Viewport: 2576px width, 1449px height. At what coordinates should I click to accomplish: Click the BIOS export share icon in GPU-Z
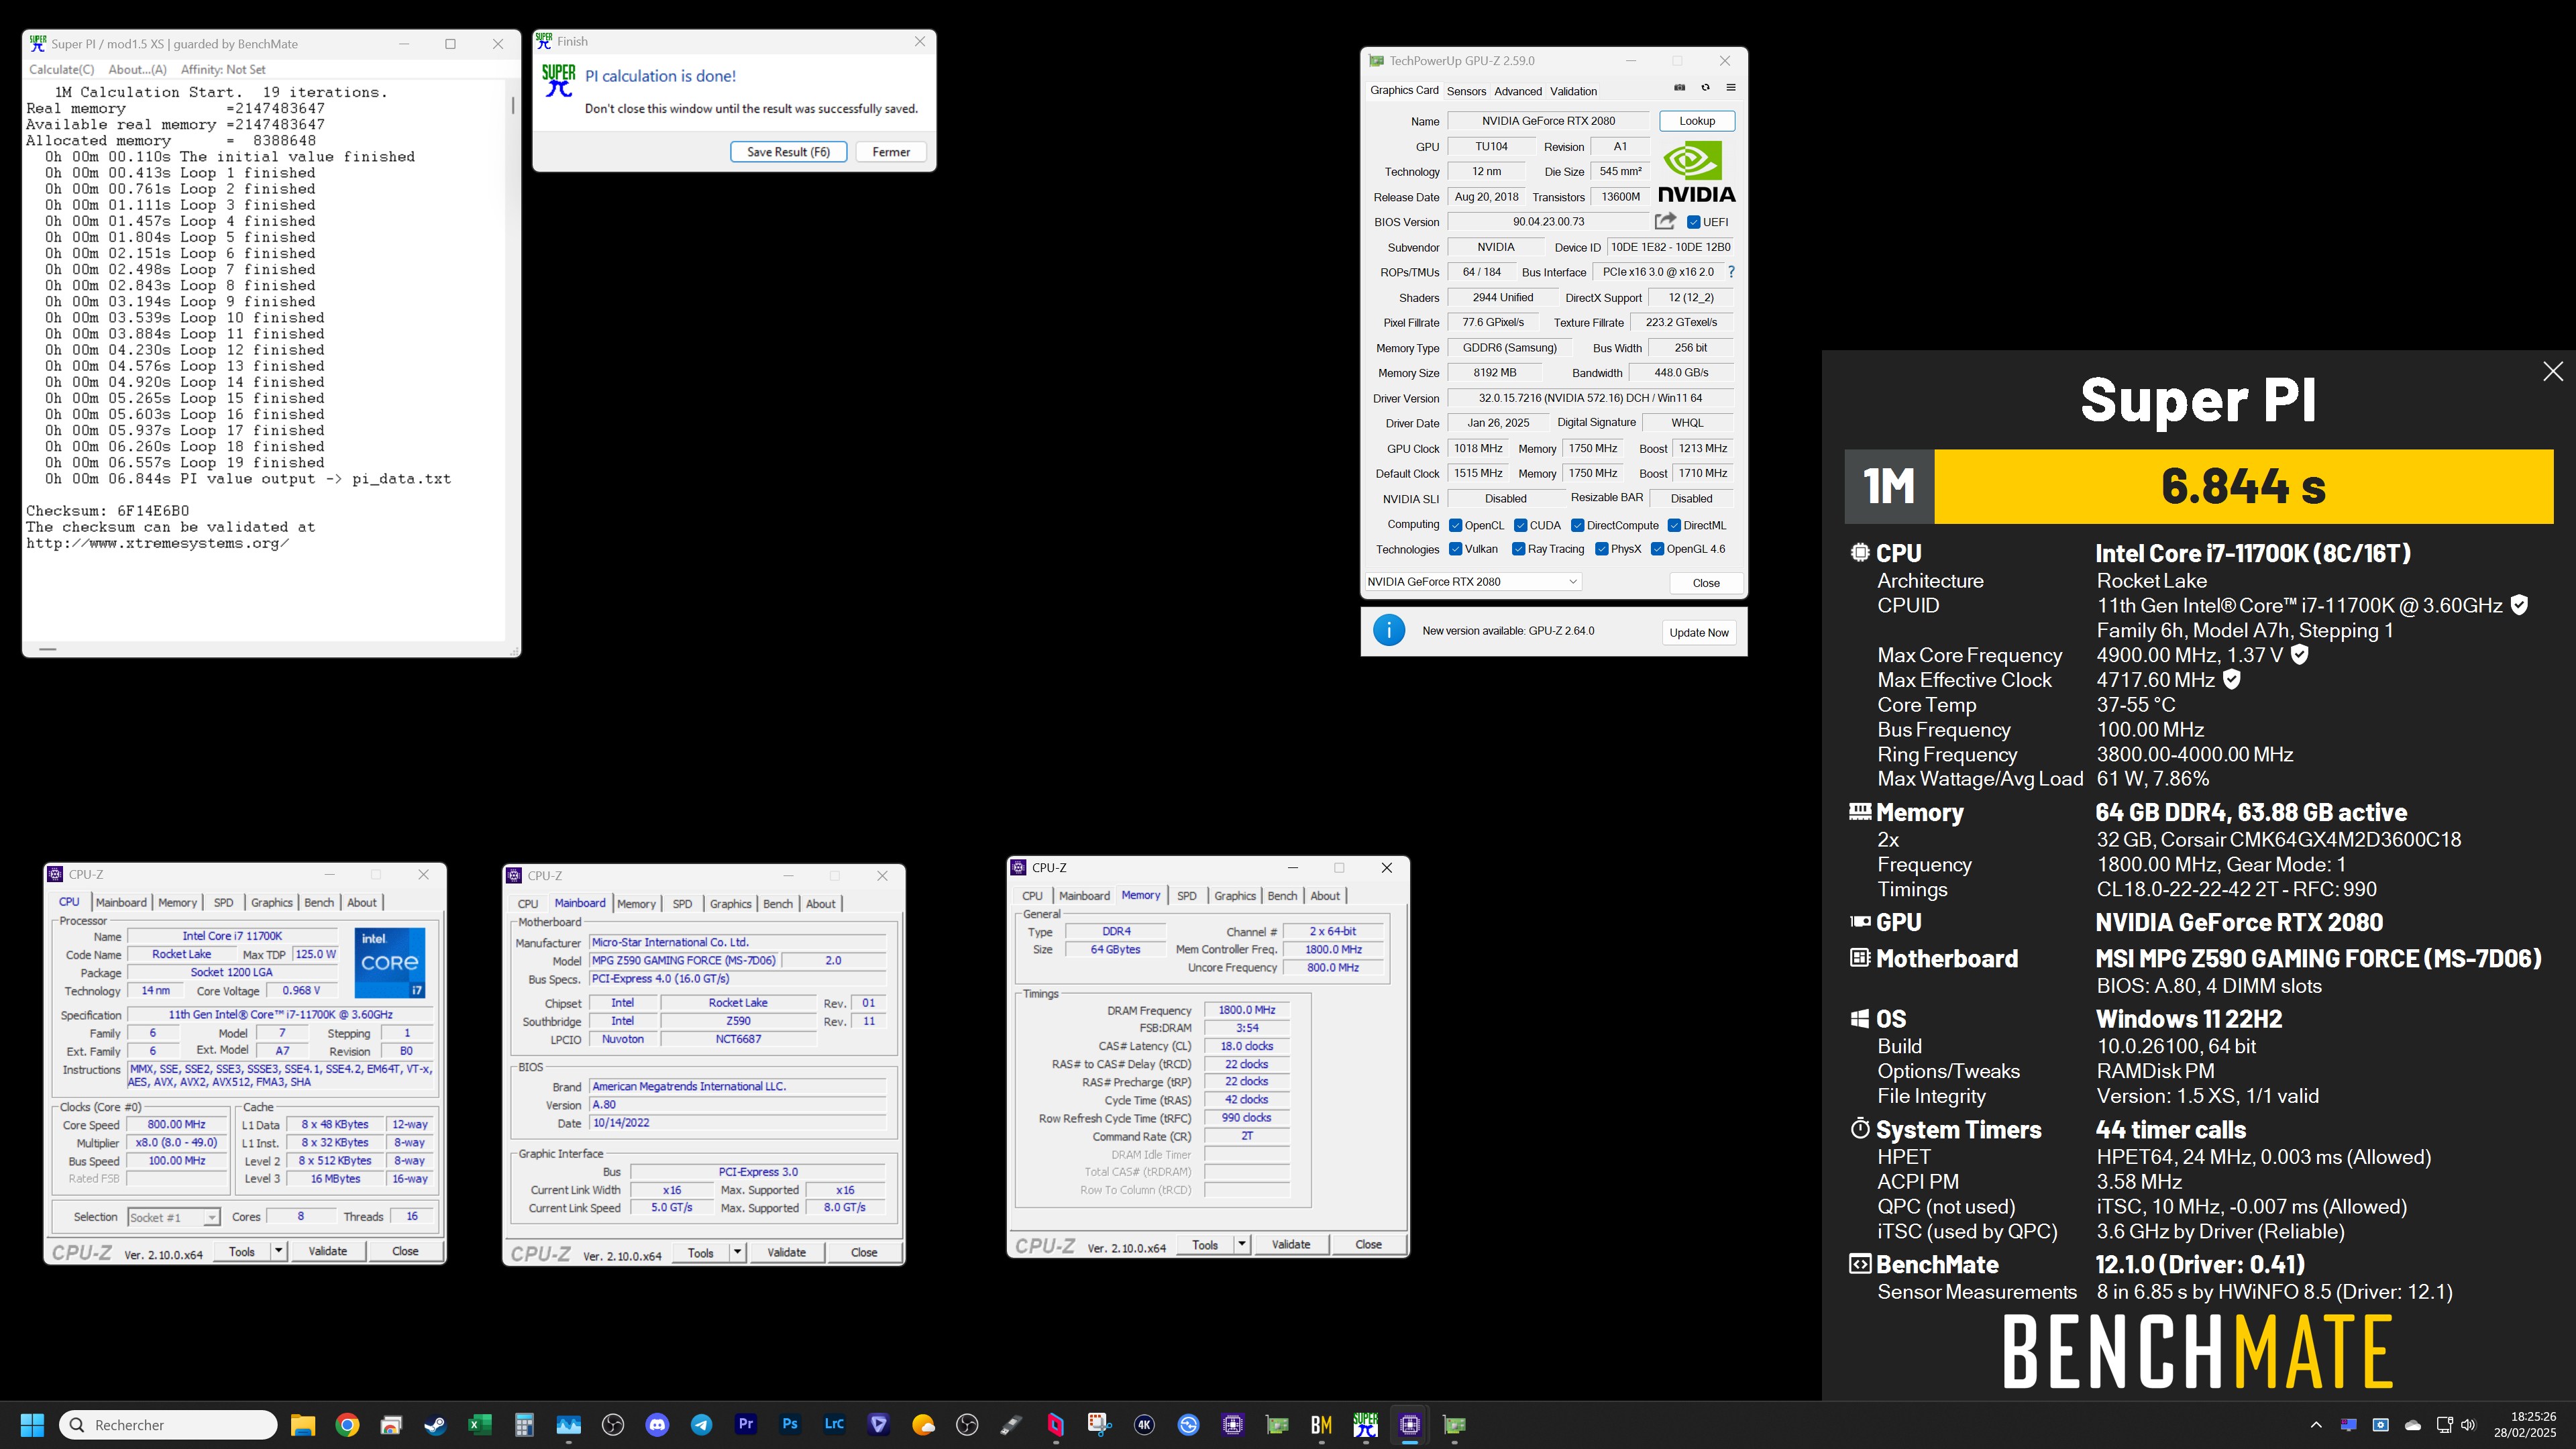[1665, 221]
